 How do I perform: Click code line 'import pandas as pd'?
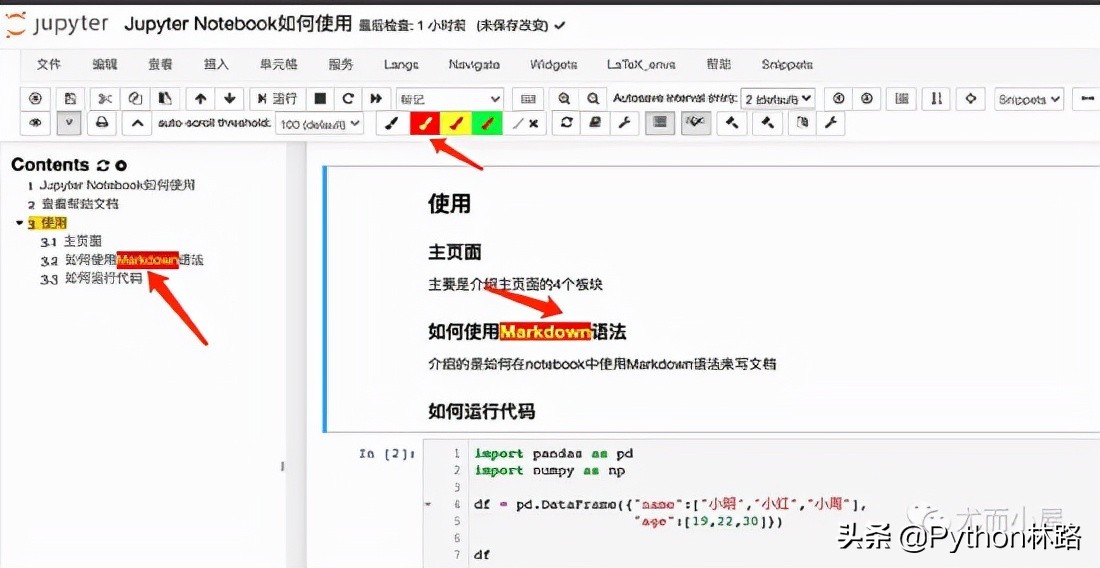coord(554,454)
